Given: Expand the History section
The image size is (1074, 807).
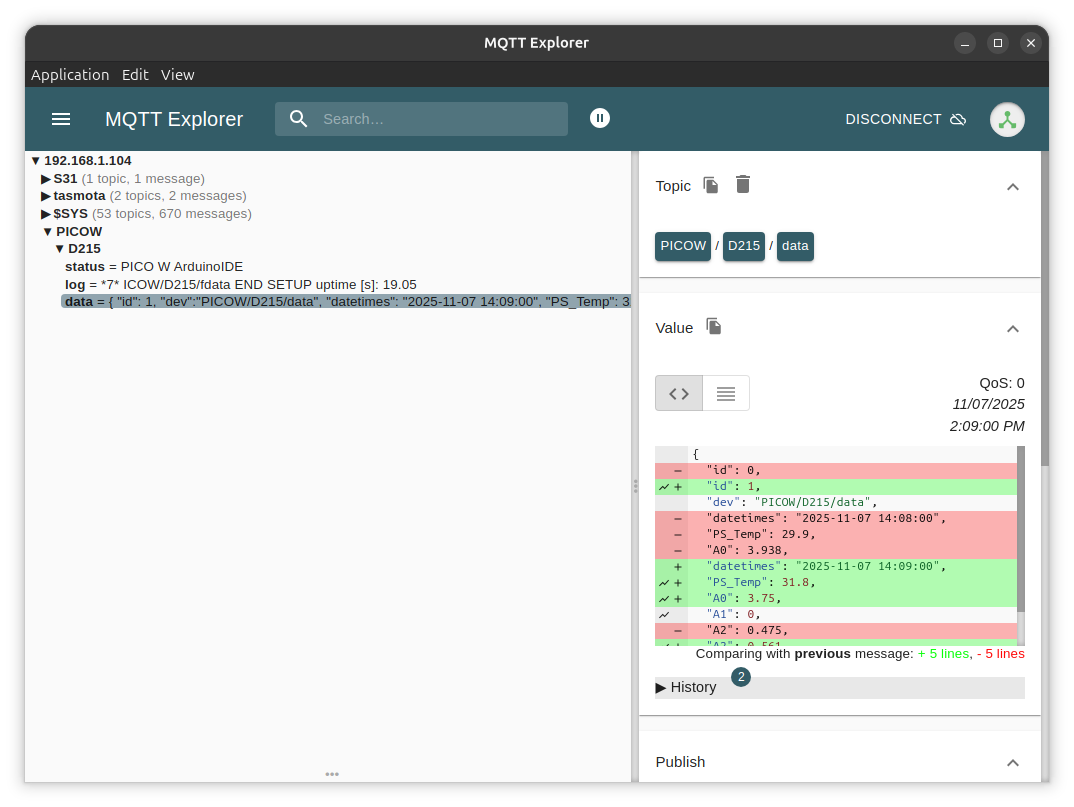Looking at the screenshot, I should (687, 687).
